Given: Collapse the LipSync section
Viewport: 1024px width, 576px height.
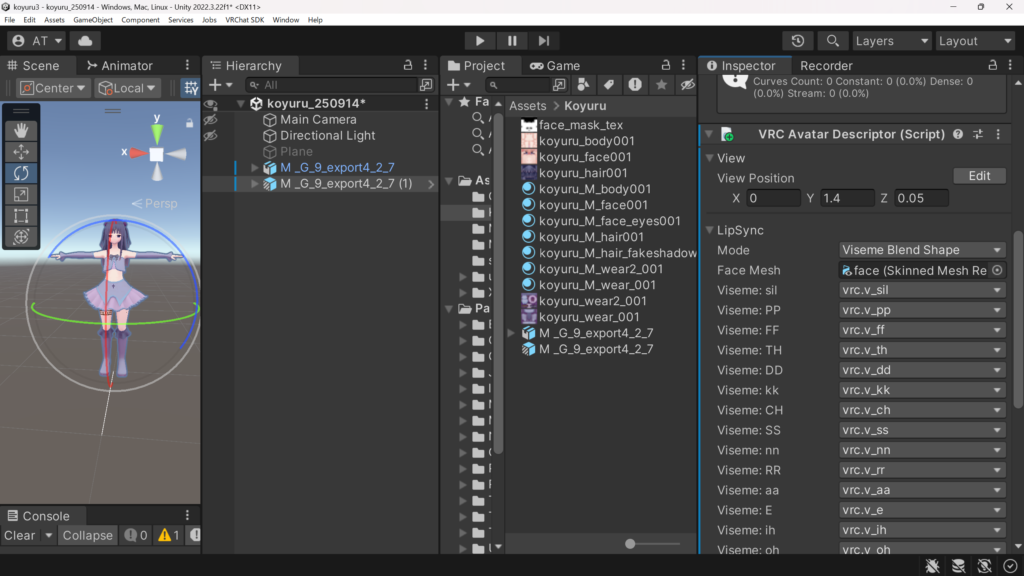Looking at the screenshot, I should pos(710,230).
